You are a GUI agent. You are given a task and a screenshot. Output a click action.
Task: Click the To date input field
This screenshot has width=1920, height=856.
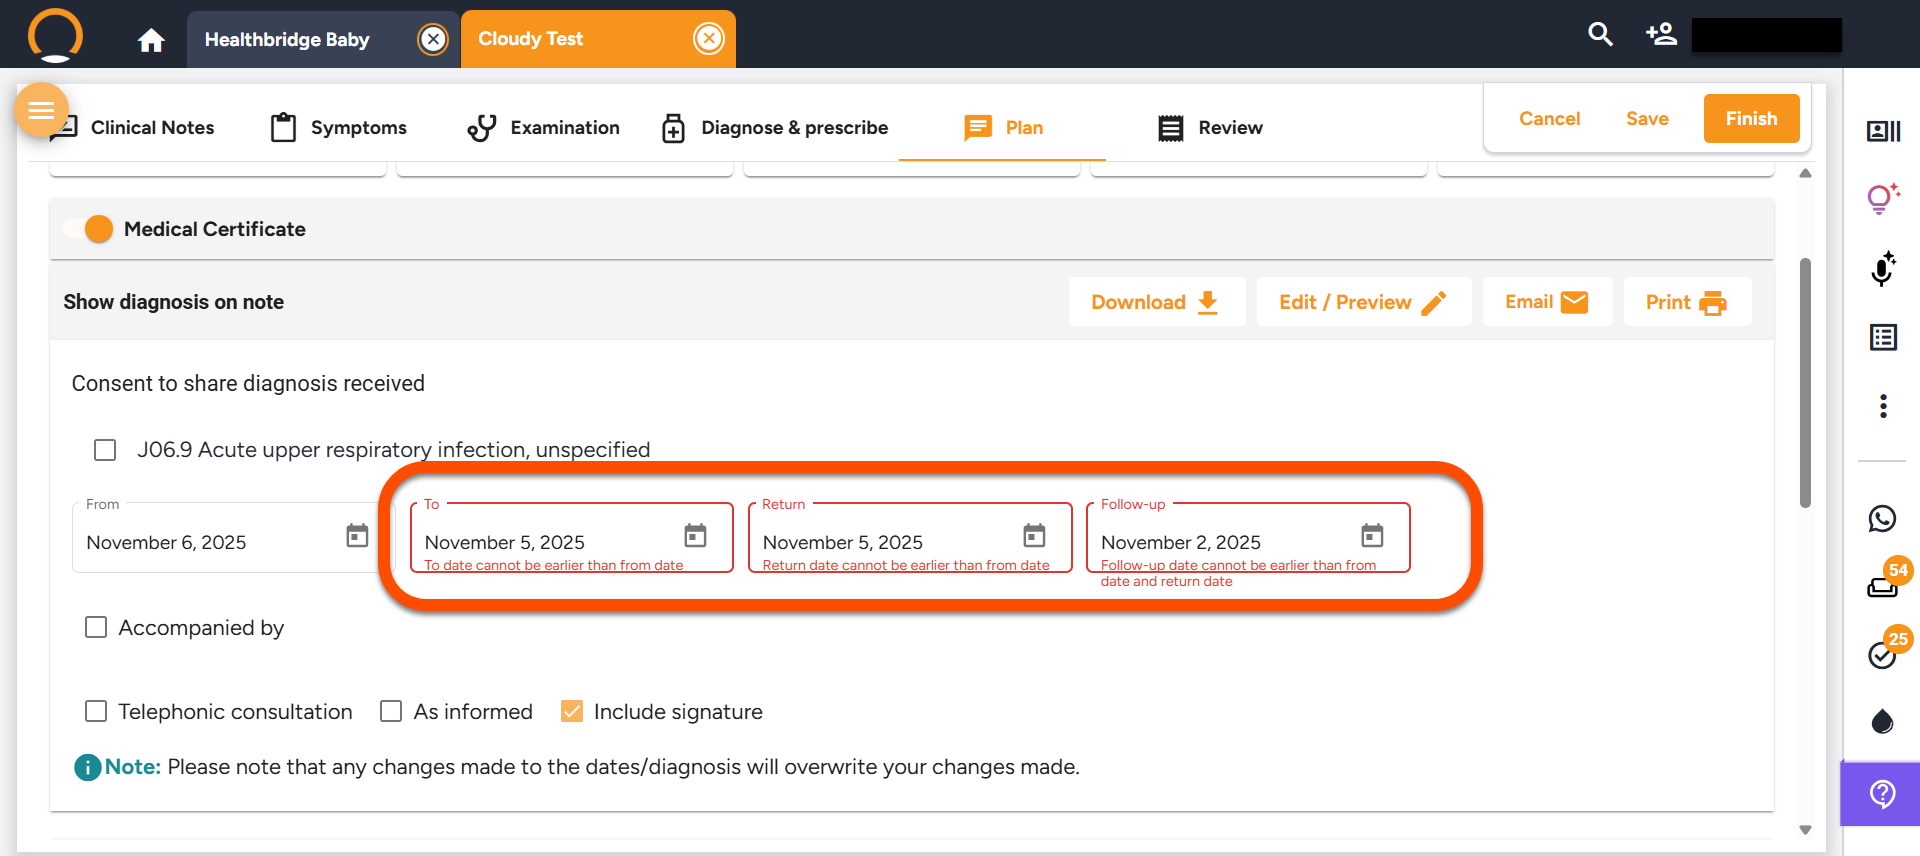point(545,542)
